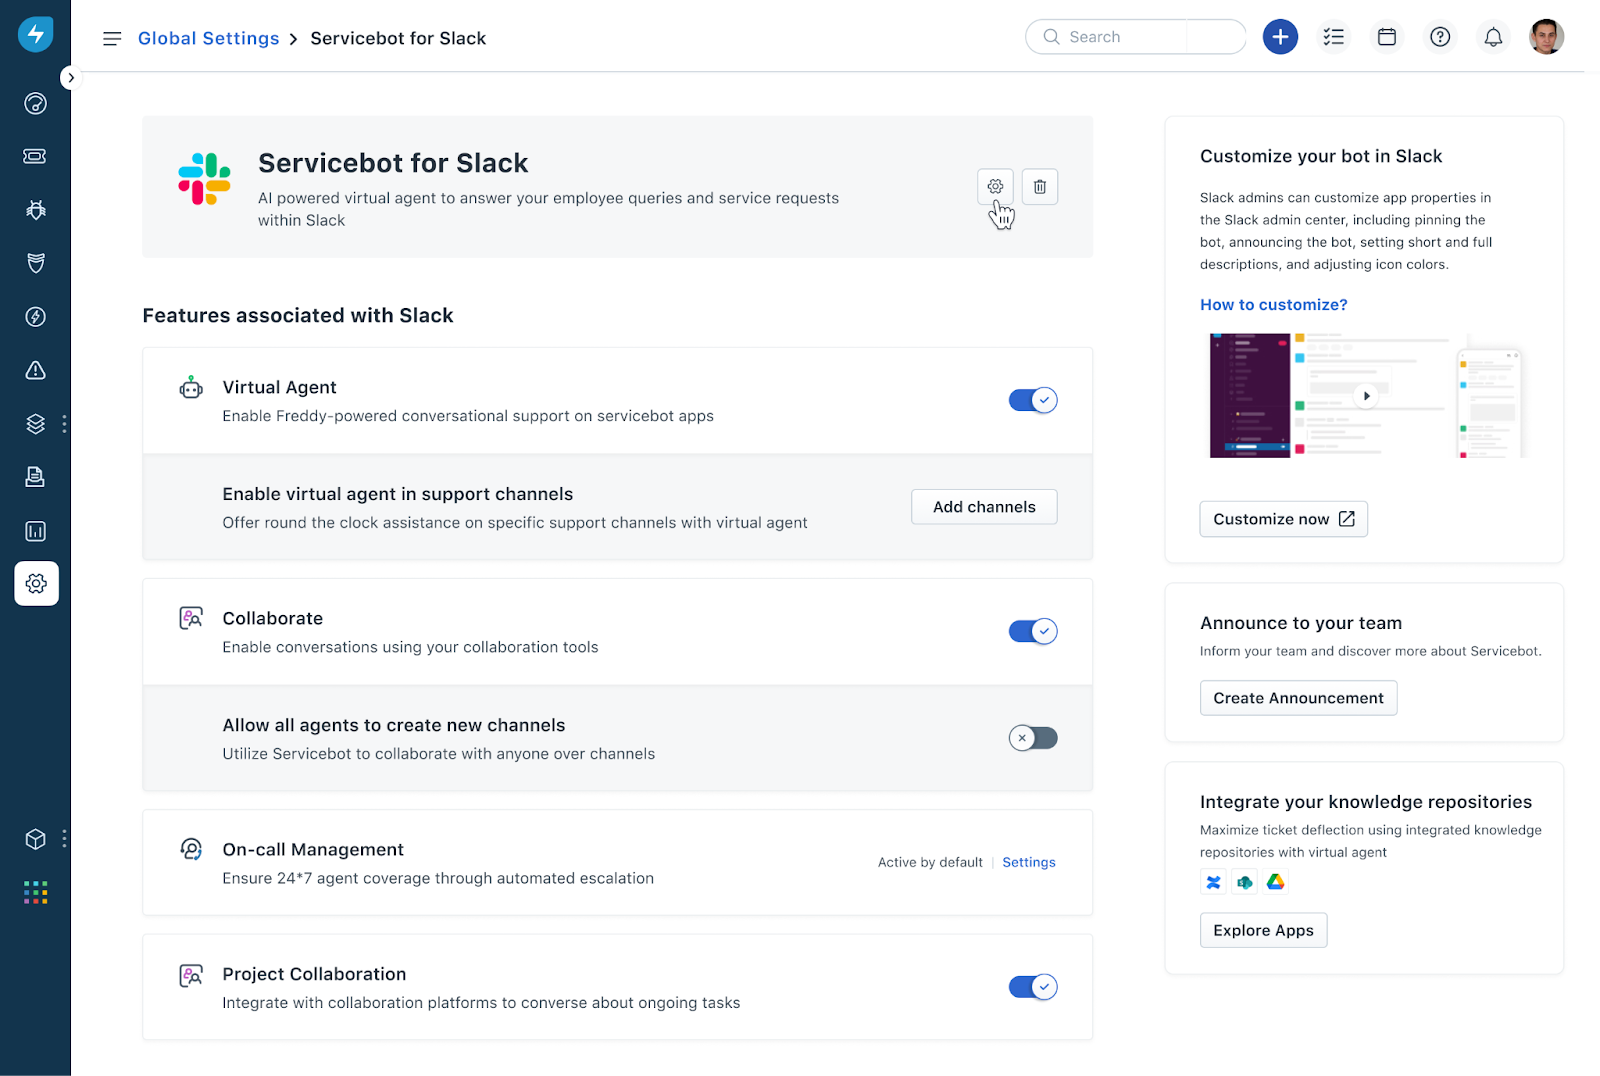Screen dimensions: 1600x1076
Task: Open the help question mark icon
Action: (1440, 37)
